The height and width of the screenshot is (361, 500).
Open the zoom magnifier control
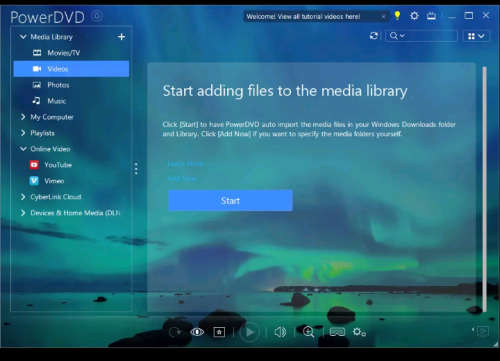(x=308, y=332)
